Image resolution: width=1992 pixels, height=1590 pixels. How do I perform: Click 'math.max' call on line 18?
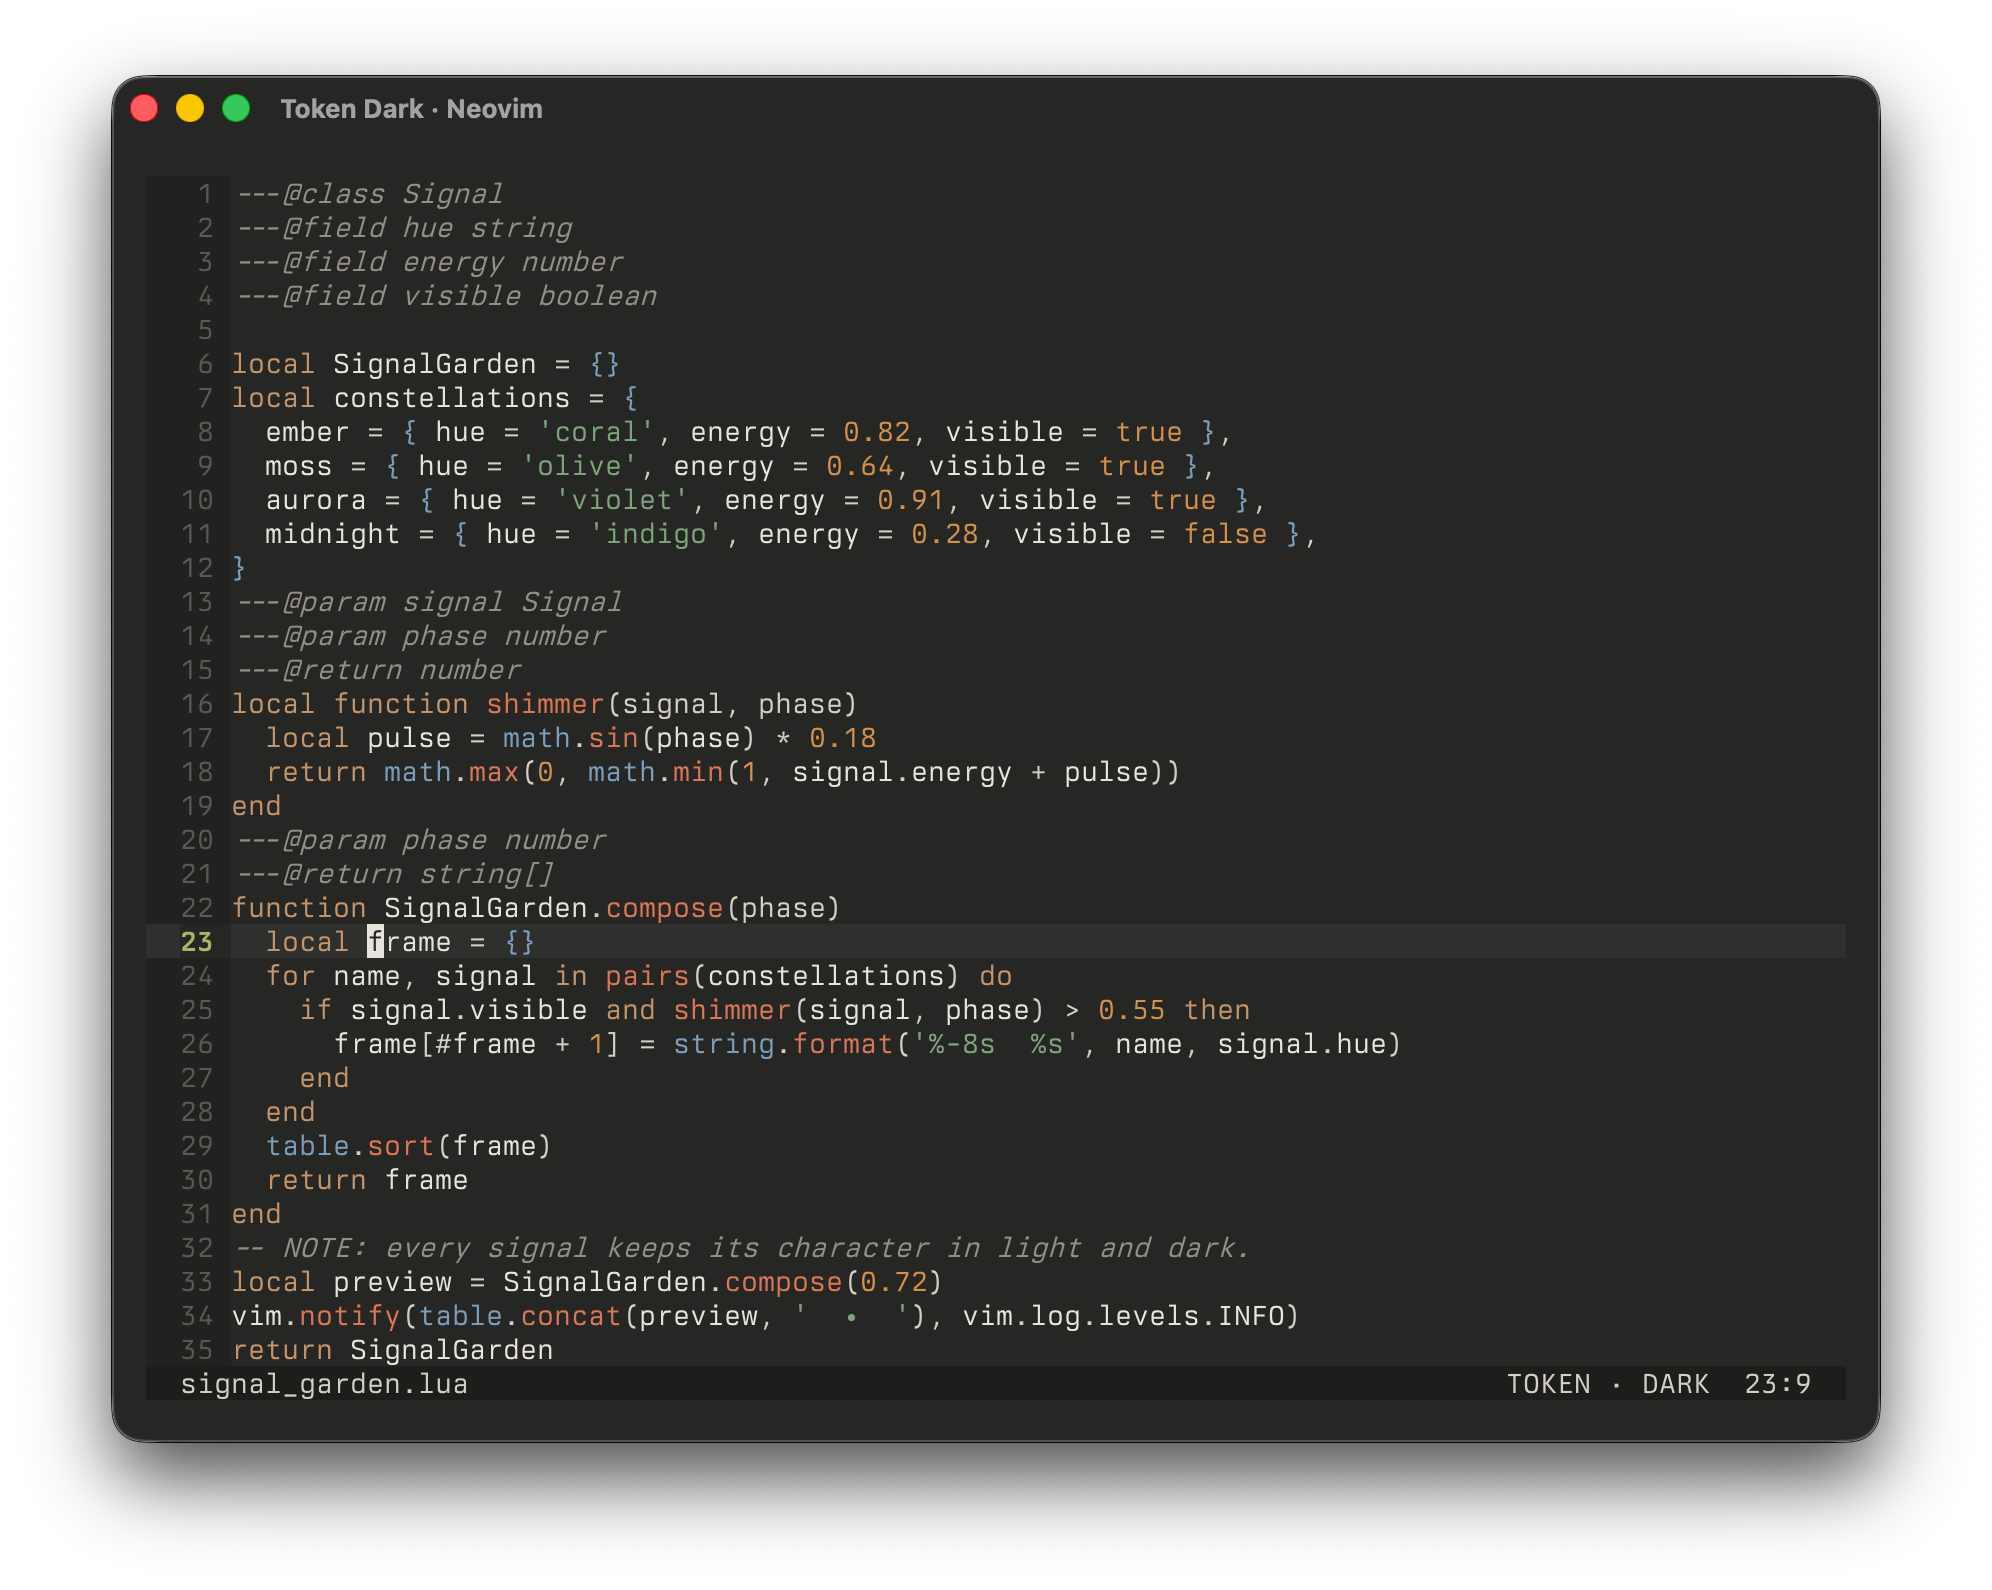(x=452, y=772)
